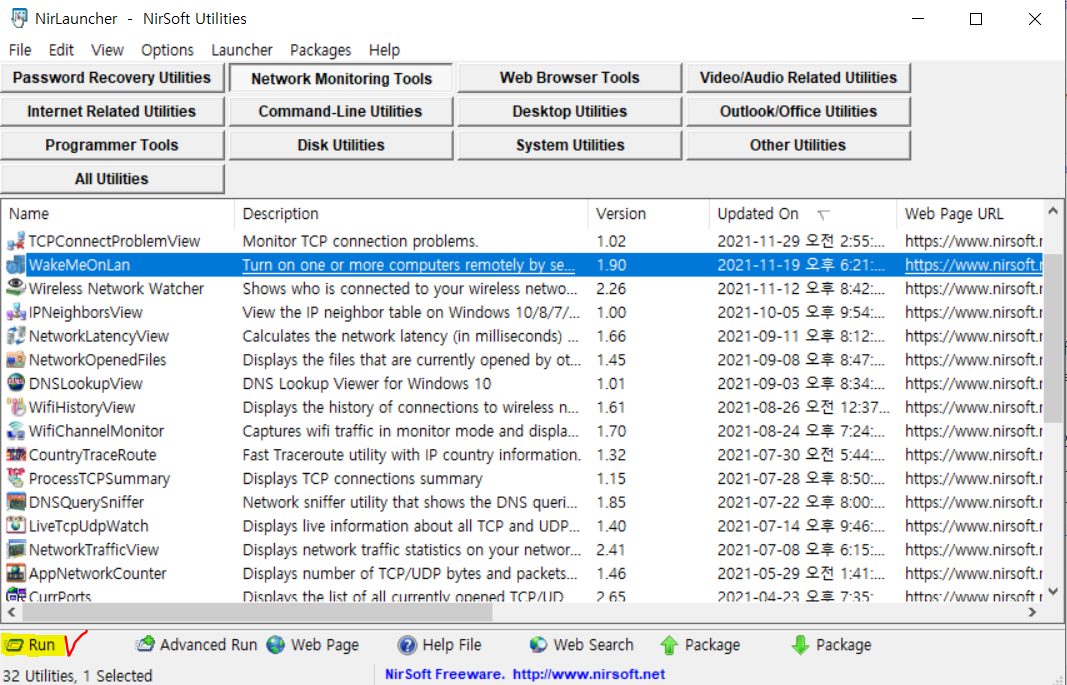Viewport: 1067px width, 685px height.
Task: Click the WifiHistoryView icon
Action: 16,407
